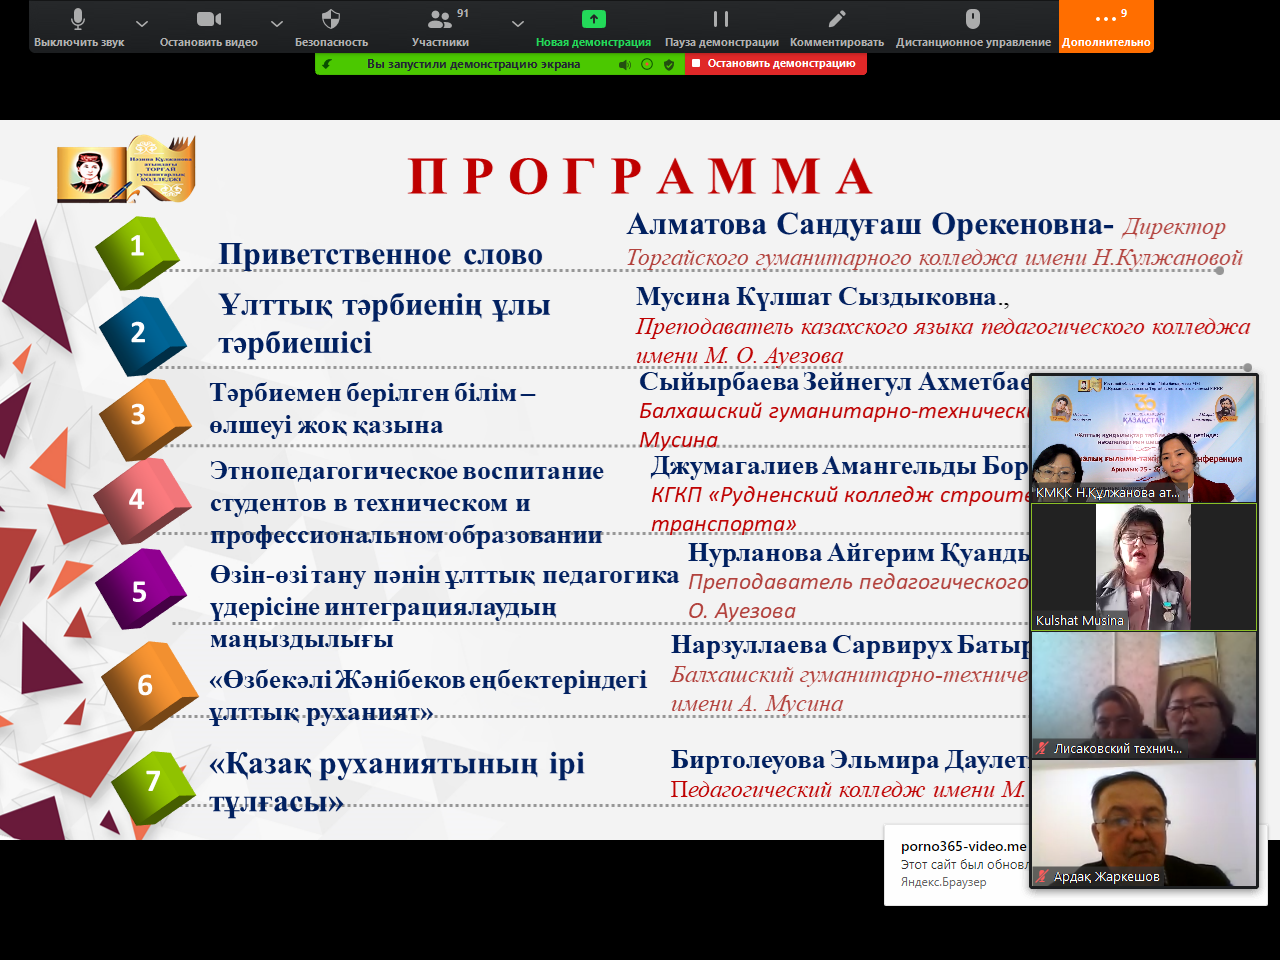Image resolution: width=1280 pixels, height=960 pixels.
Task: Toggle the shared sound speaker icon in green bar
Action: tap(625, 64)
